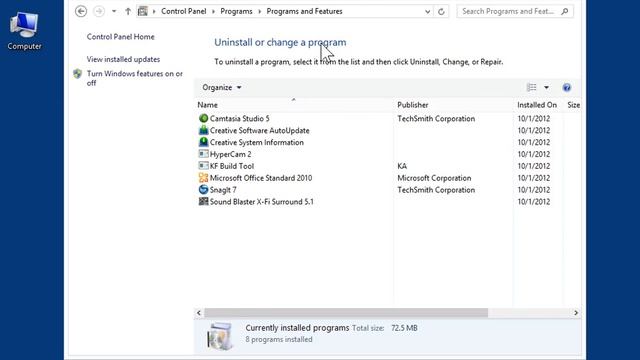Select the Camtasia Studio 5 name
This screenshot has height=360, width=640.
tap(240, 118)
